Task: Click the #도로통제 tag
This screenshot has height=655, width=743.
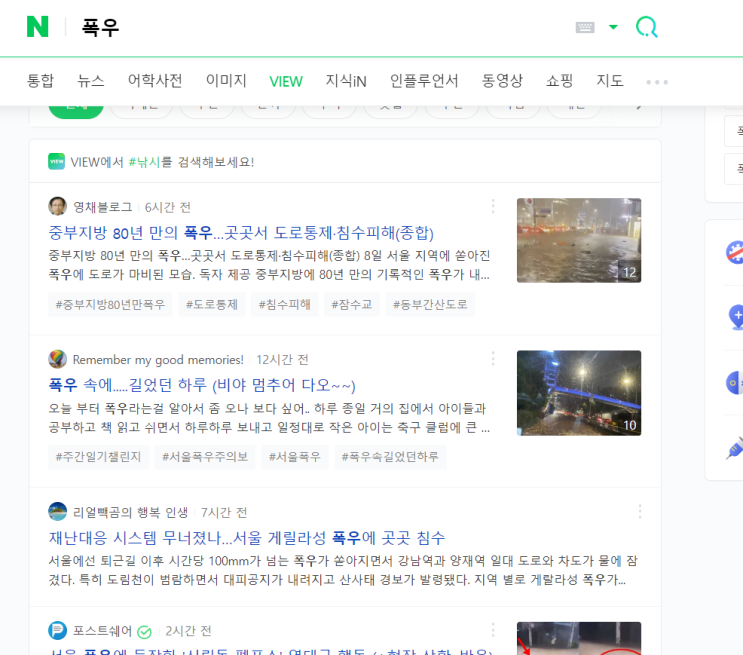Action: pyautogui.click(x=212, y=304)
